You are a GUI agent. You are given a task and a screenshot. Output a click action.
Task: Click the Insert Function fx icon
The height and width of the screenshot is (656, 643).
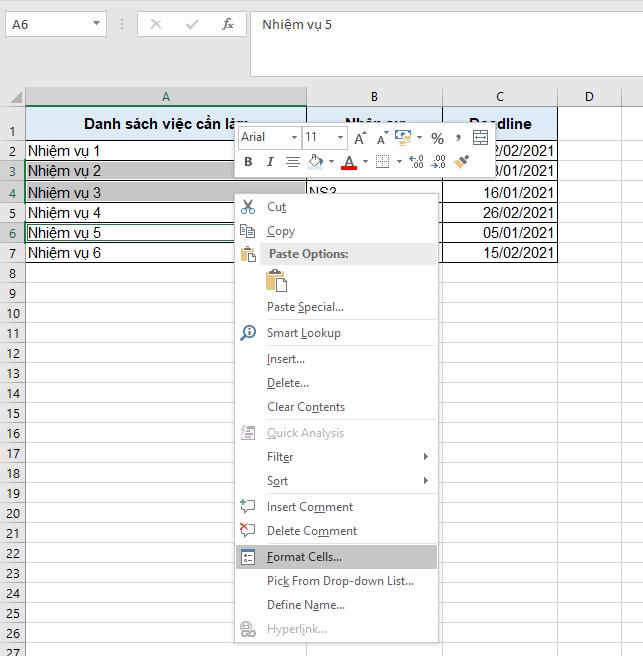coord(228,24)
